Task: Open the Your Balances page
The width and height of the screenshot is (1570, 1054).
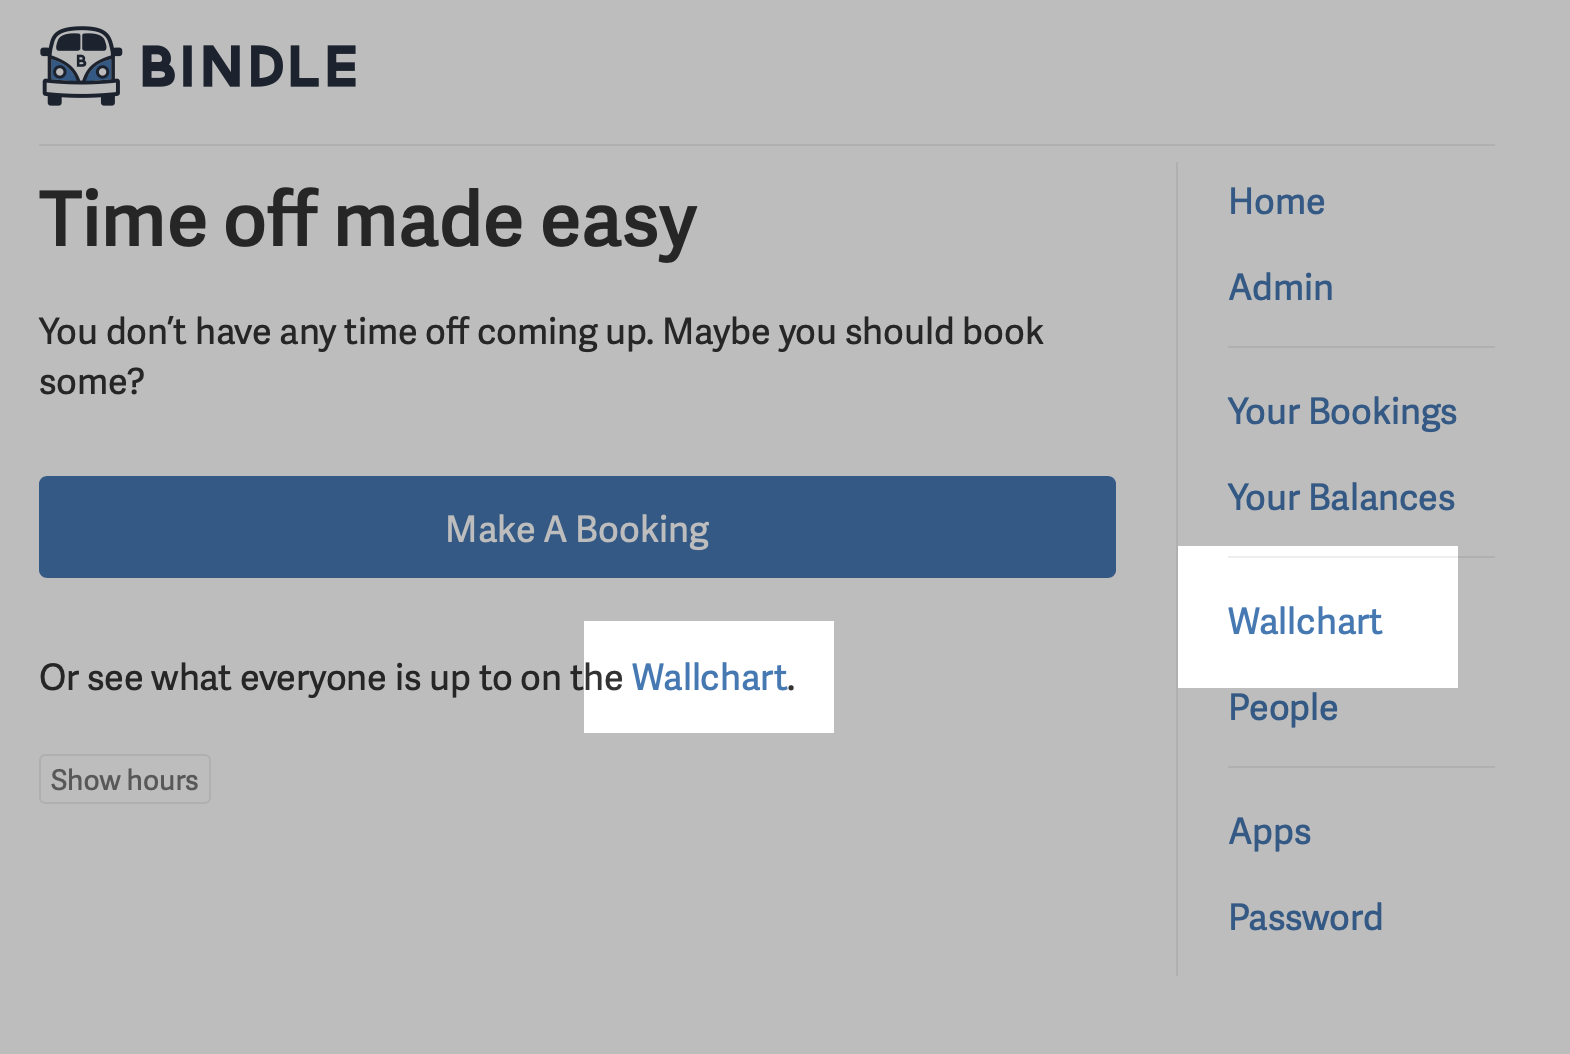Action: tap(1340, 498)
